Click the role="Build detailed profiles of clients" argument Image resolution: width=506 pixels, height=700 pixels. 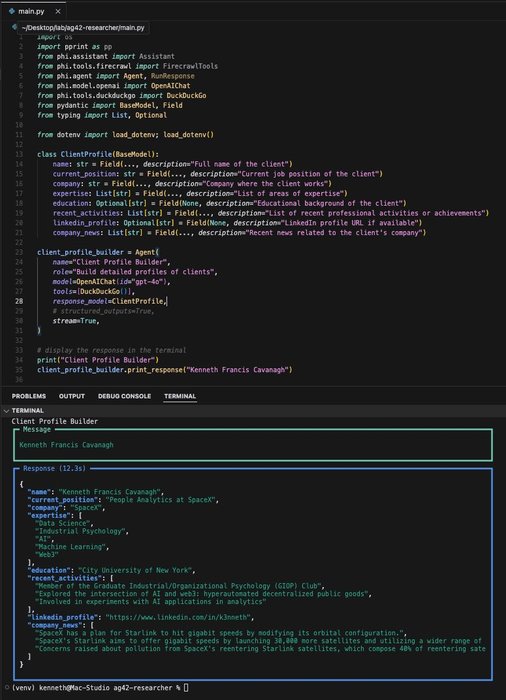tap(135, 272)
